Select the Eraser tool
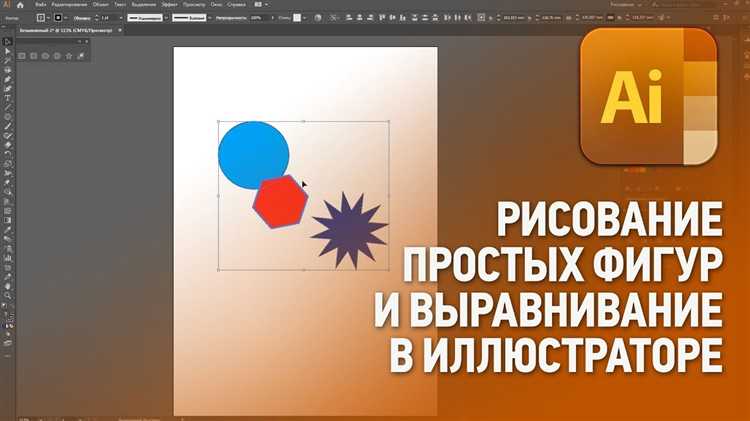This screenshot has height=421, width=750. tap(7, 145)
